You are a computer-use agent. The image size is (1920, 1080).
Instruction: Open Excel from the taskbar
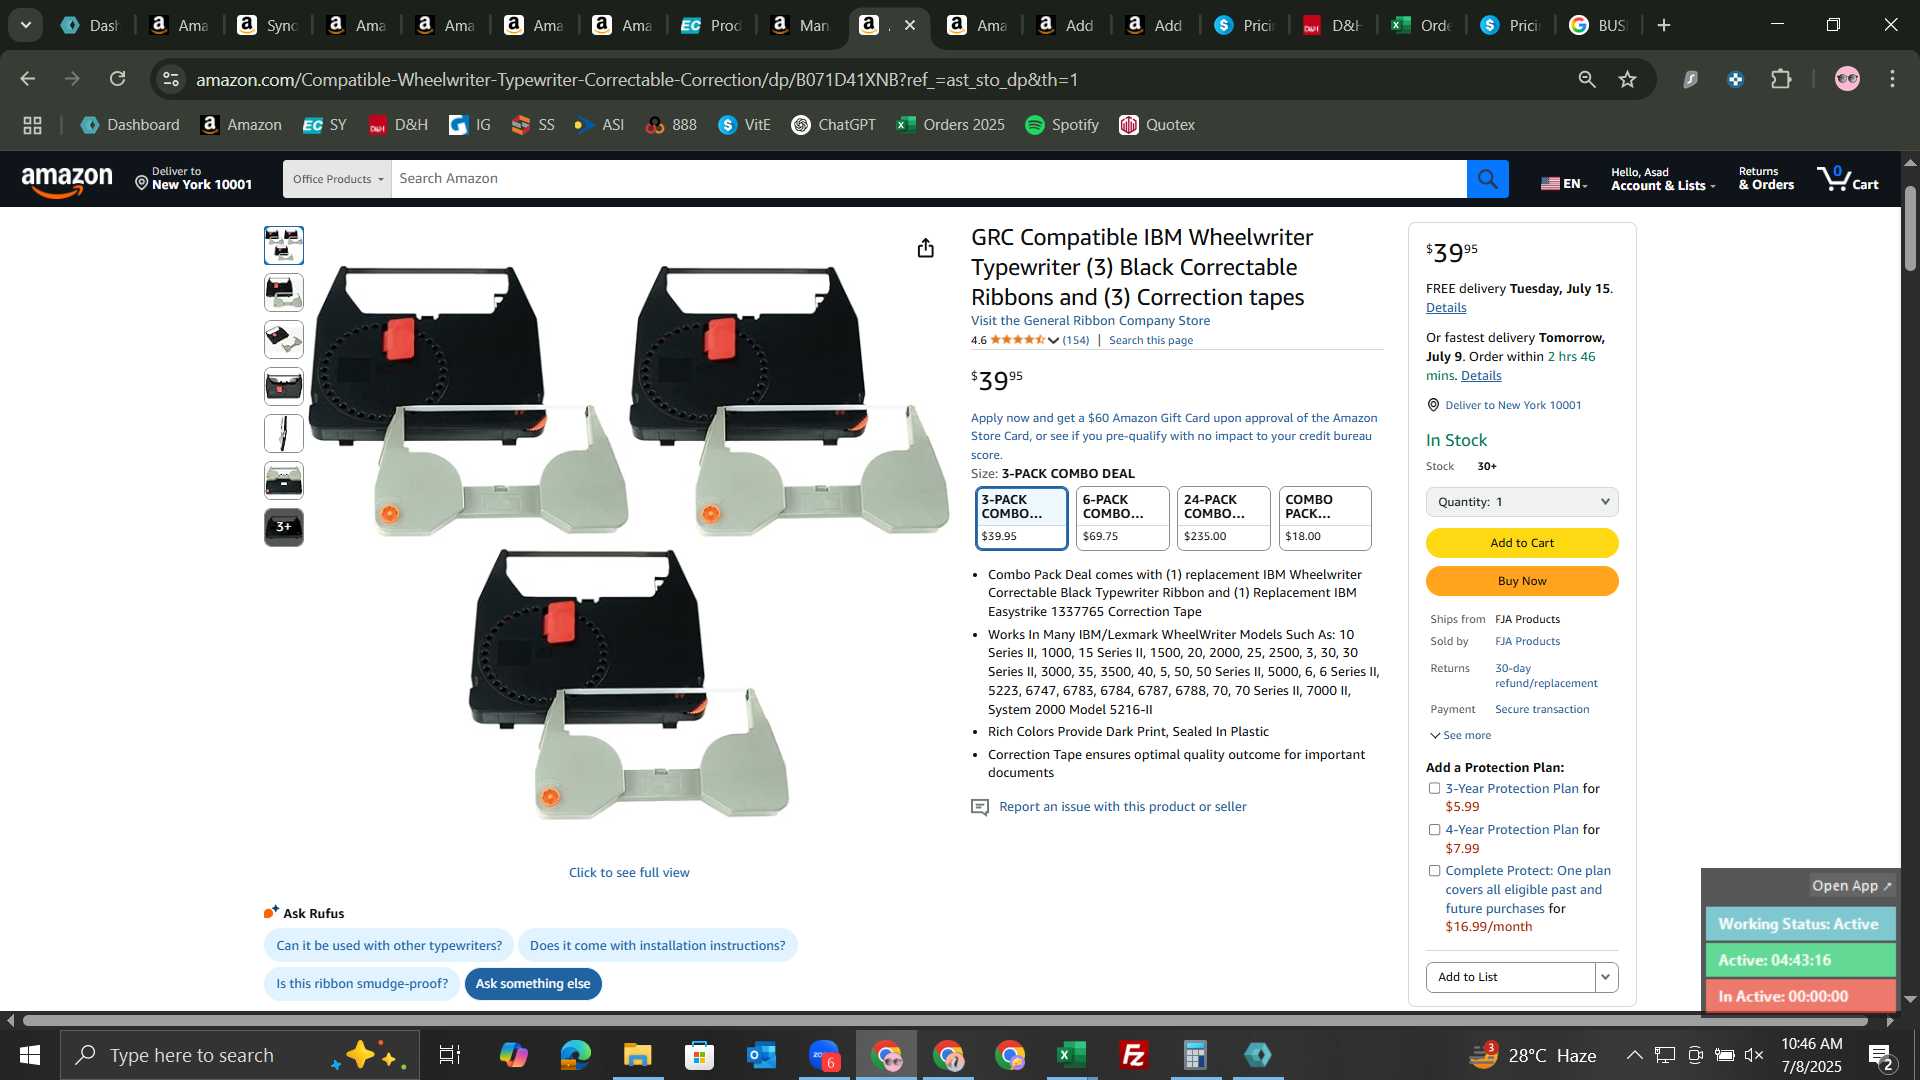[x=1071, y=1055]
